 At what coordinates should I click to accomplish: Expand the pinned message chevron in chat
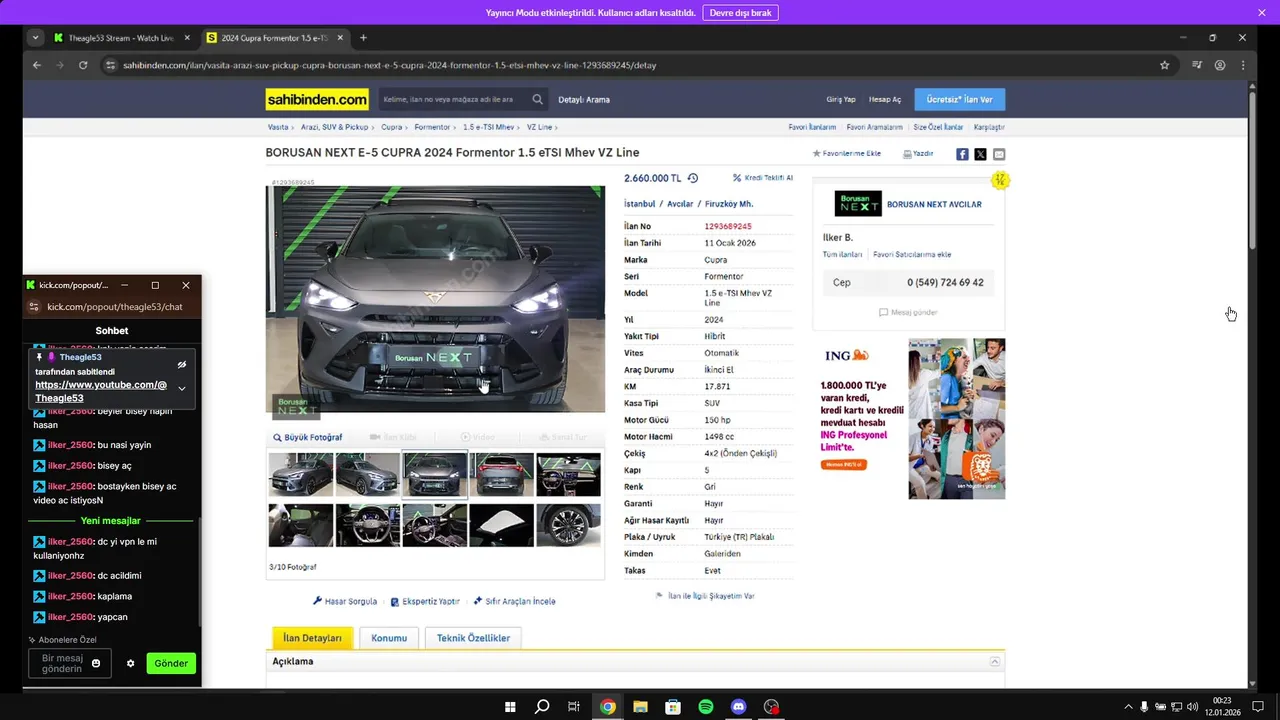coord(182,388)
